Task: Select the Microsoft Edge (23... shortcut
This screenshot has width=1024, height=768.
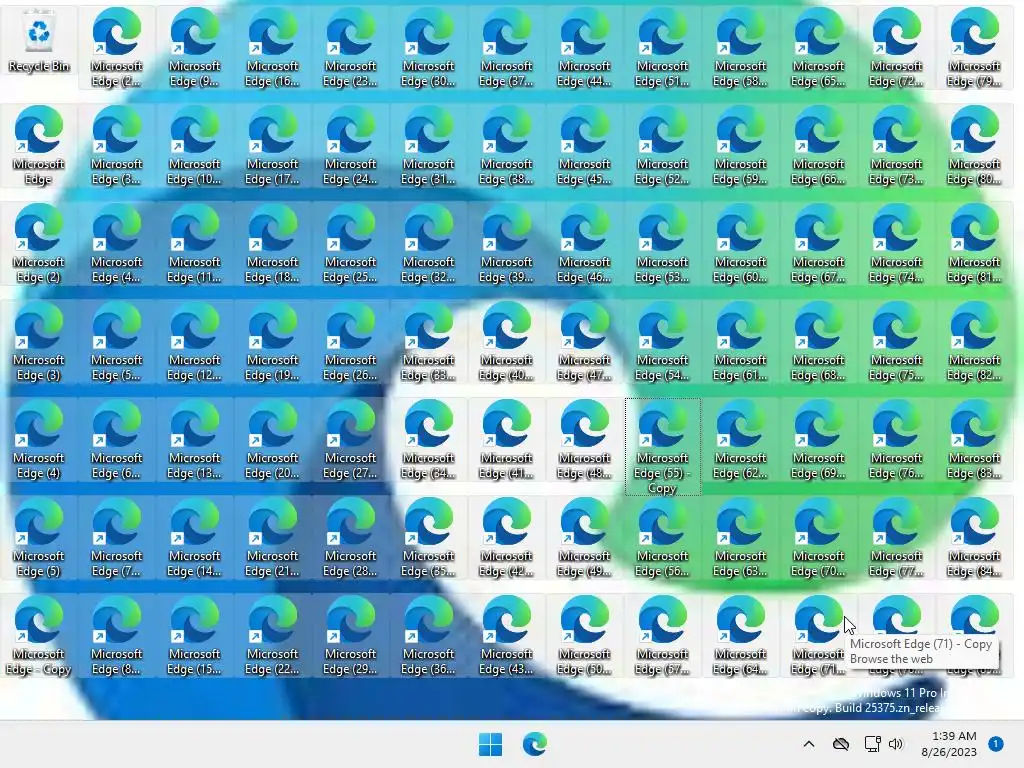Action: point(351,48)
